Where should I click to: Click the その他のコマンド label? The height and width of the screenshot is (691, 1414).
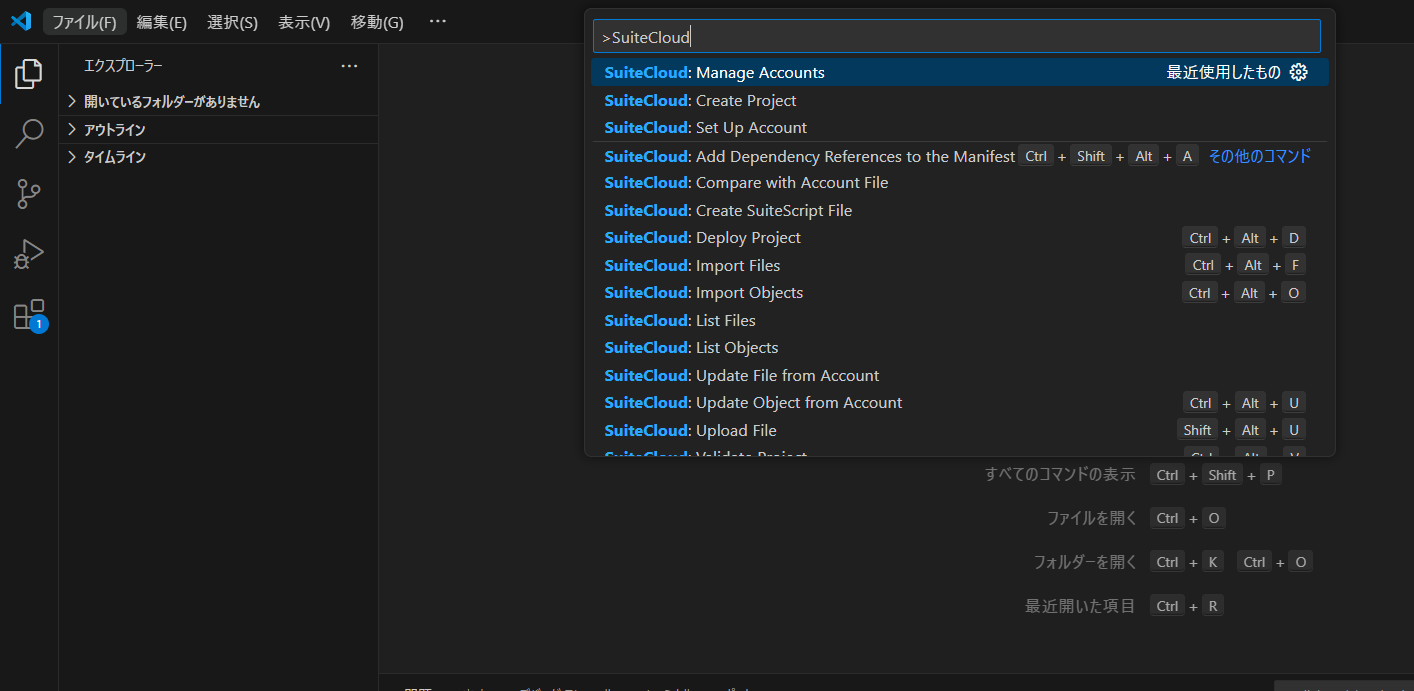click(x=1260, y=156)
